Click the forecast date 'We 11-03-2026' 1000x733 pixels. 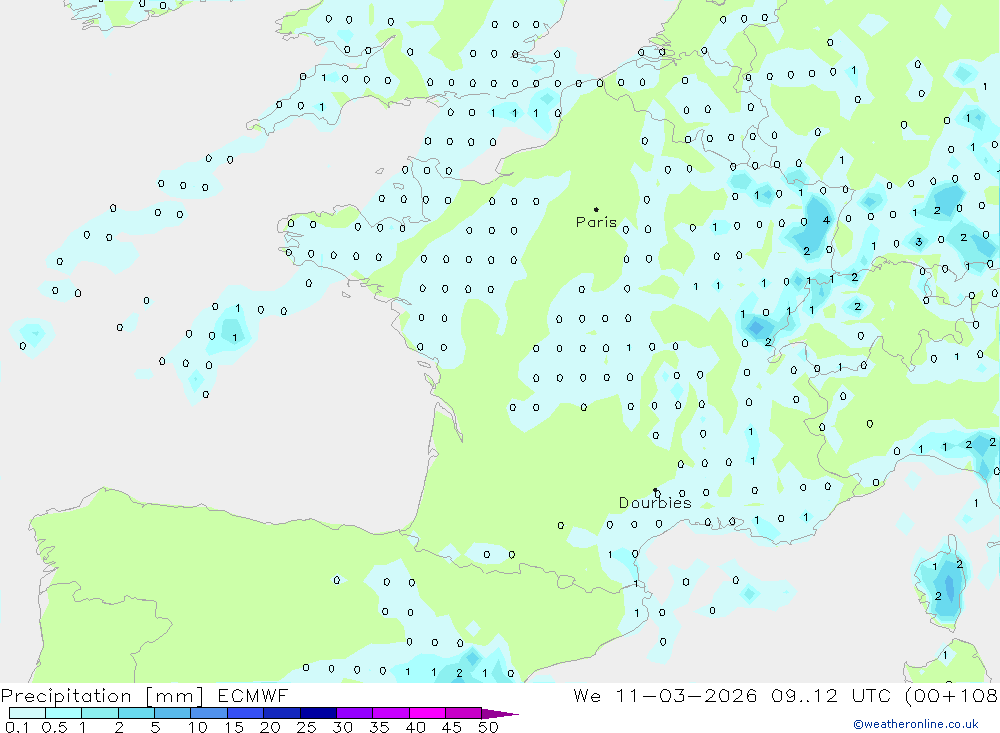tap(665, 695)
